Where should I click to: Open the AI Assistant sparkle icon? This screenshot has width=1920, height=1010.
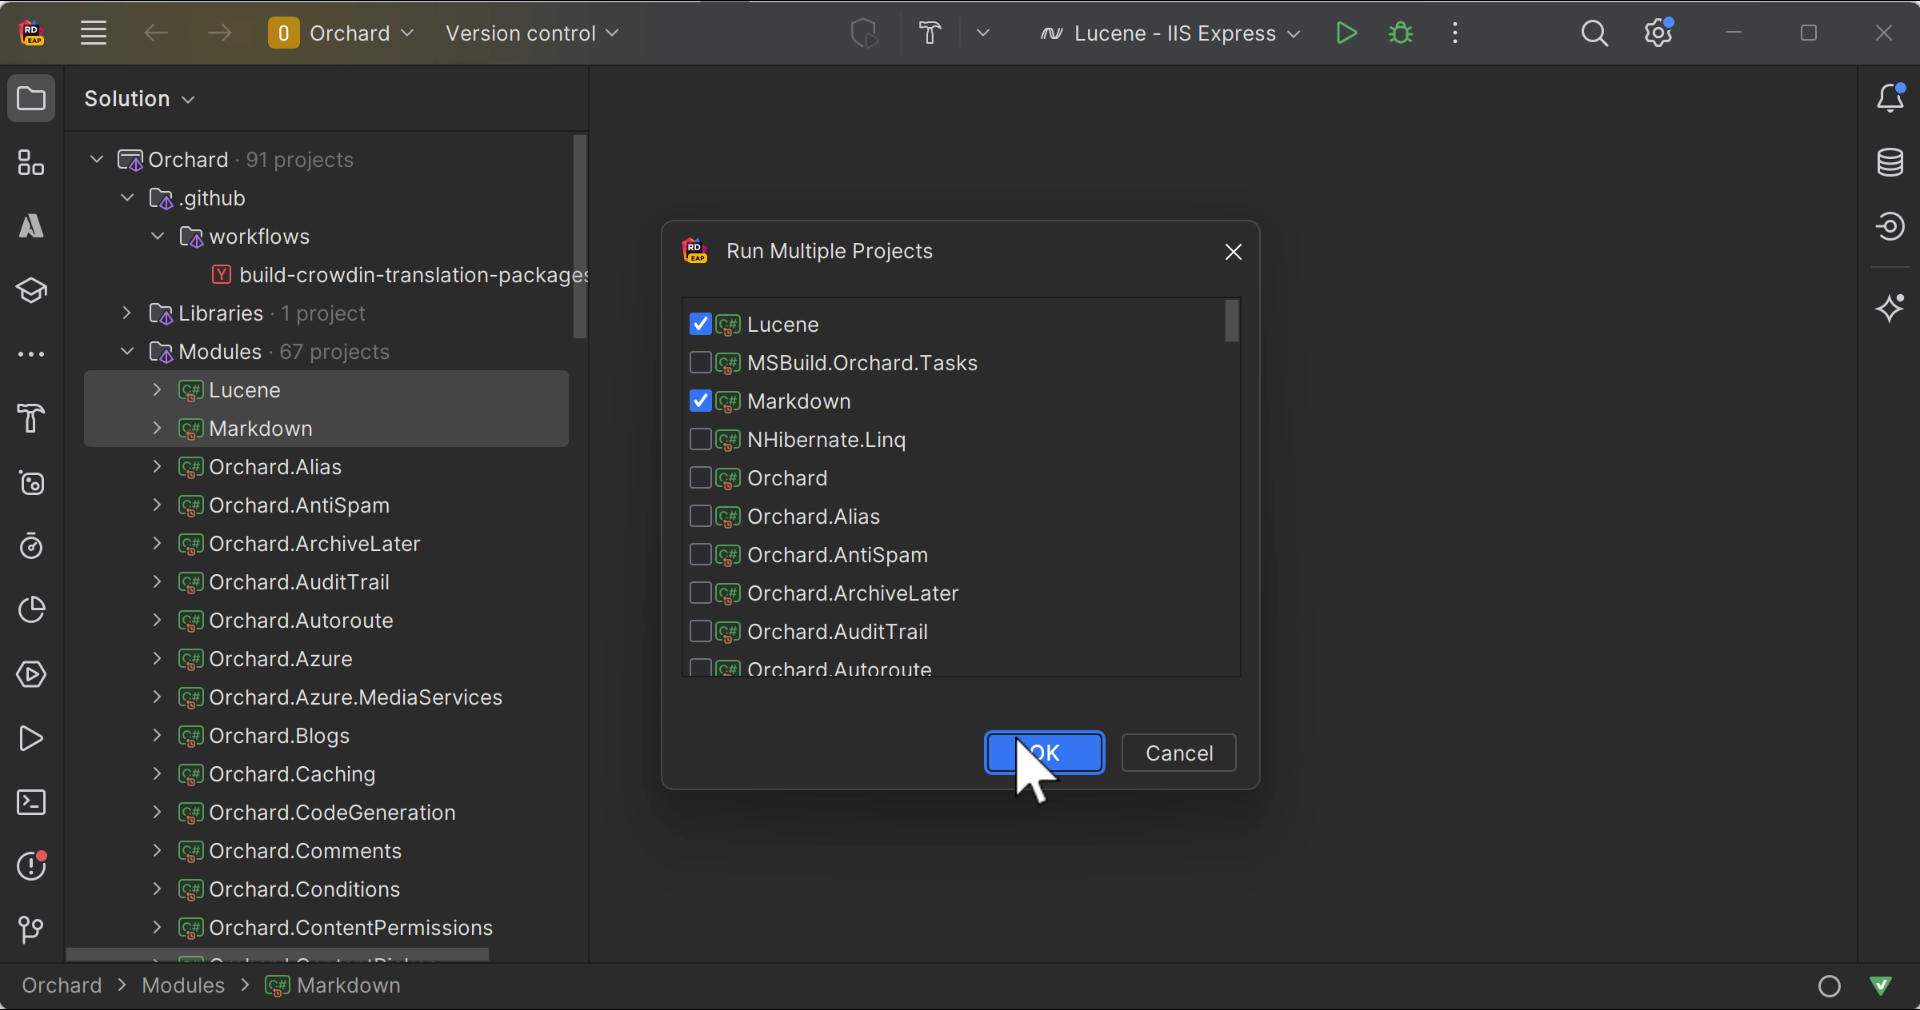point(1891,308)
